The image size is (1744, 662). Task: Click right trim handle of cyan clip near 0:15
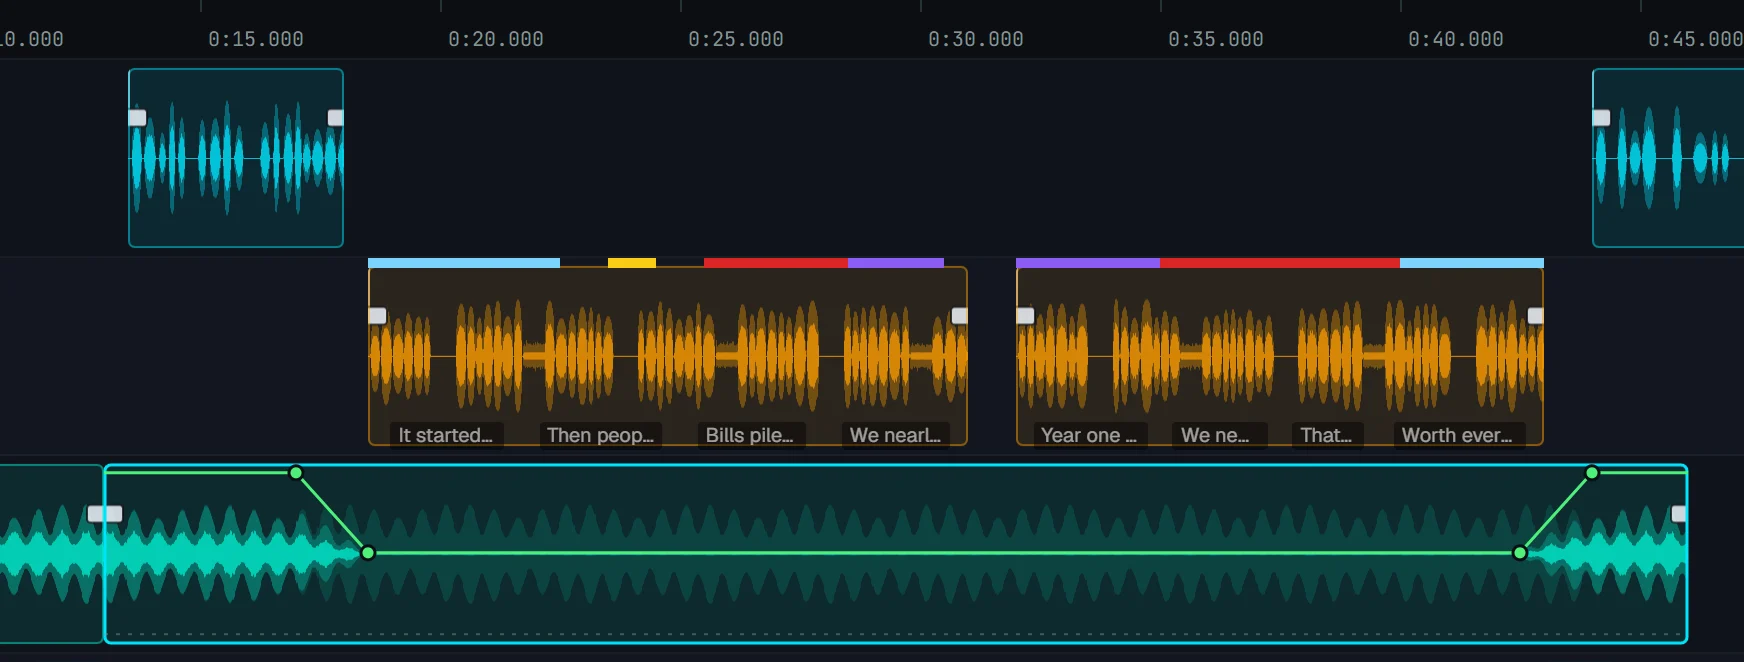[x=336, y=117]
